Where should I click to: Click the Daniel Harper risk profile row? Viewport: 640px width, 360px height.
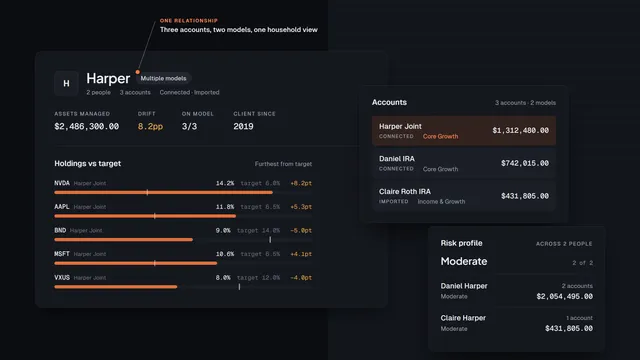pos(517,291)
